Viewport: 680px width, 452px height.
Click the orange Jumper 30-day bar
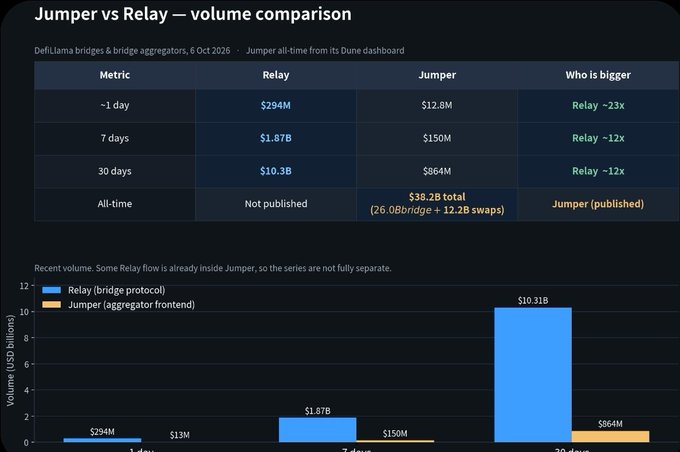(x=611, y=437)
